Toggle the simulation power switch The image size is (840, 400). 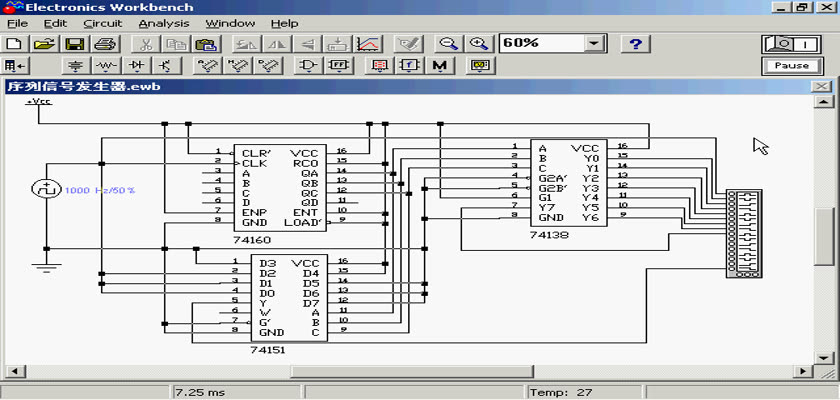(x=791, y=44)
